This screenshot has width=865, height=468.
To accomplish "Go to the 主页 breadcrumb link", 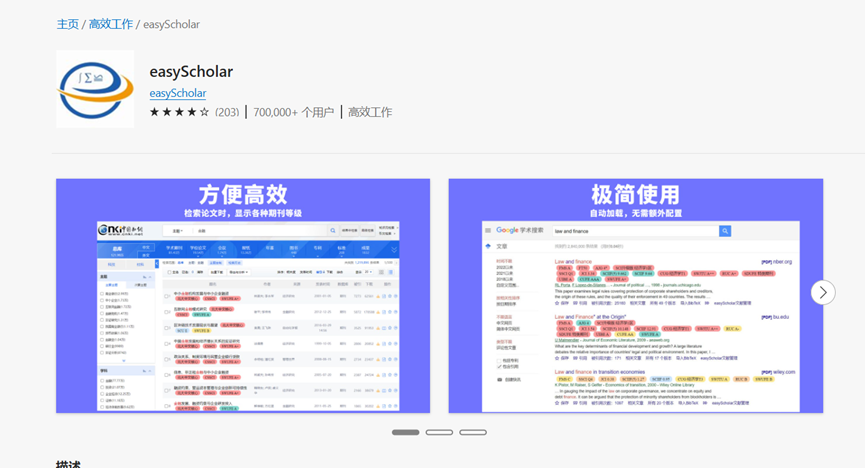I will [68, 24].
